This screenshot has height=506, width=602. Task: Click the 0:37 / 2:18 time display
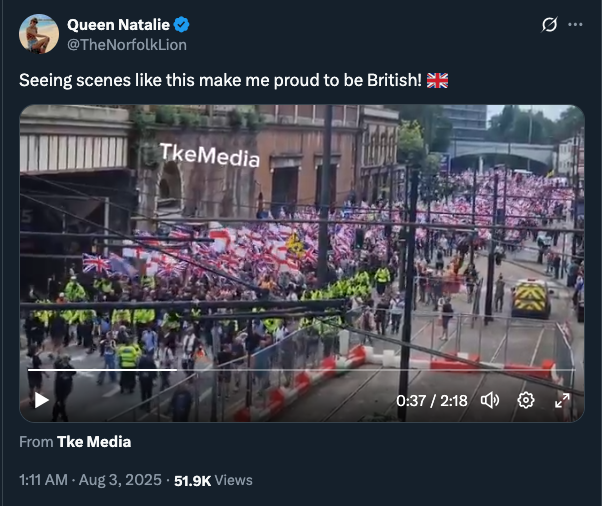(x=431, y=400)
